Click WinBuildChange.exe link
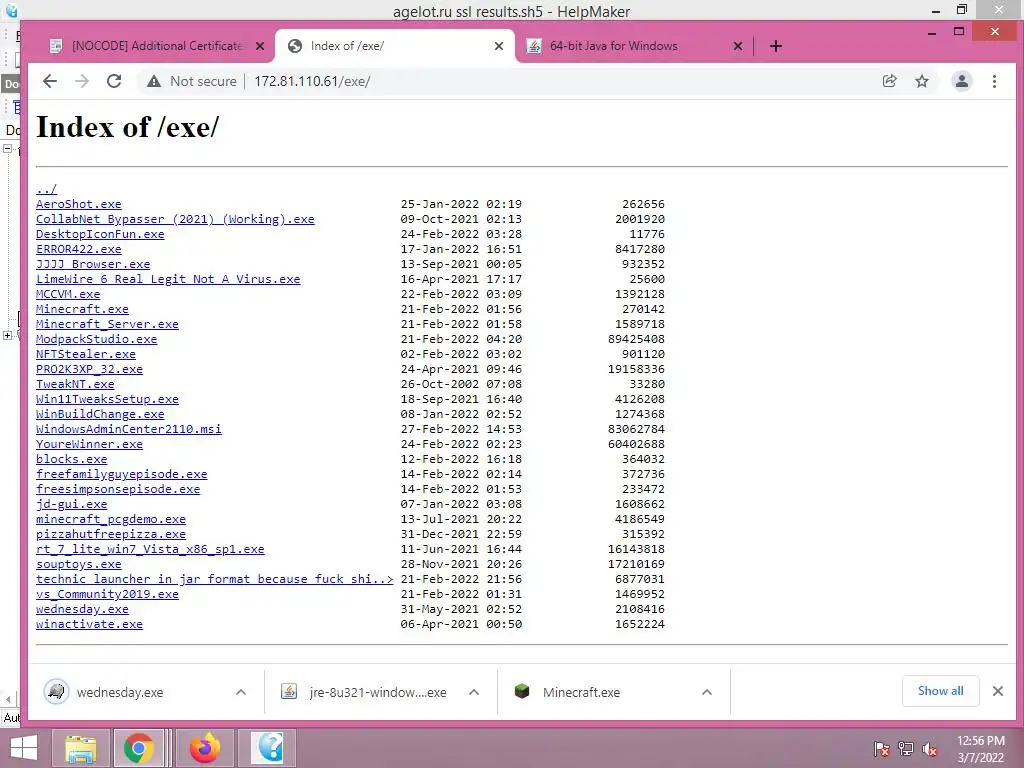This screenshot has height=768, width=1024. pos(100,415)
